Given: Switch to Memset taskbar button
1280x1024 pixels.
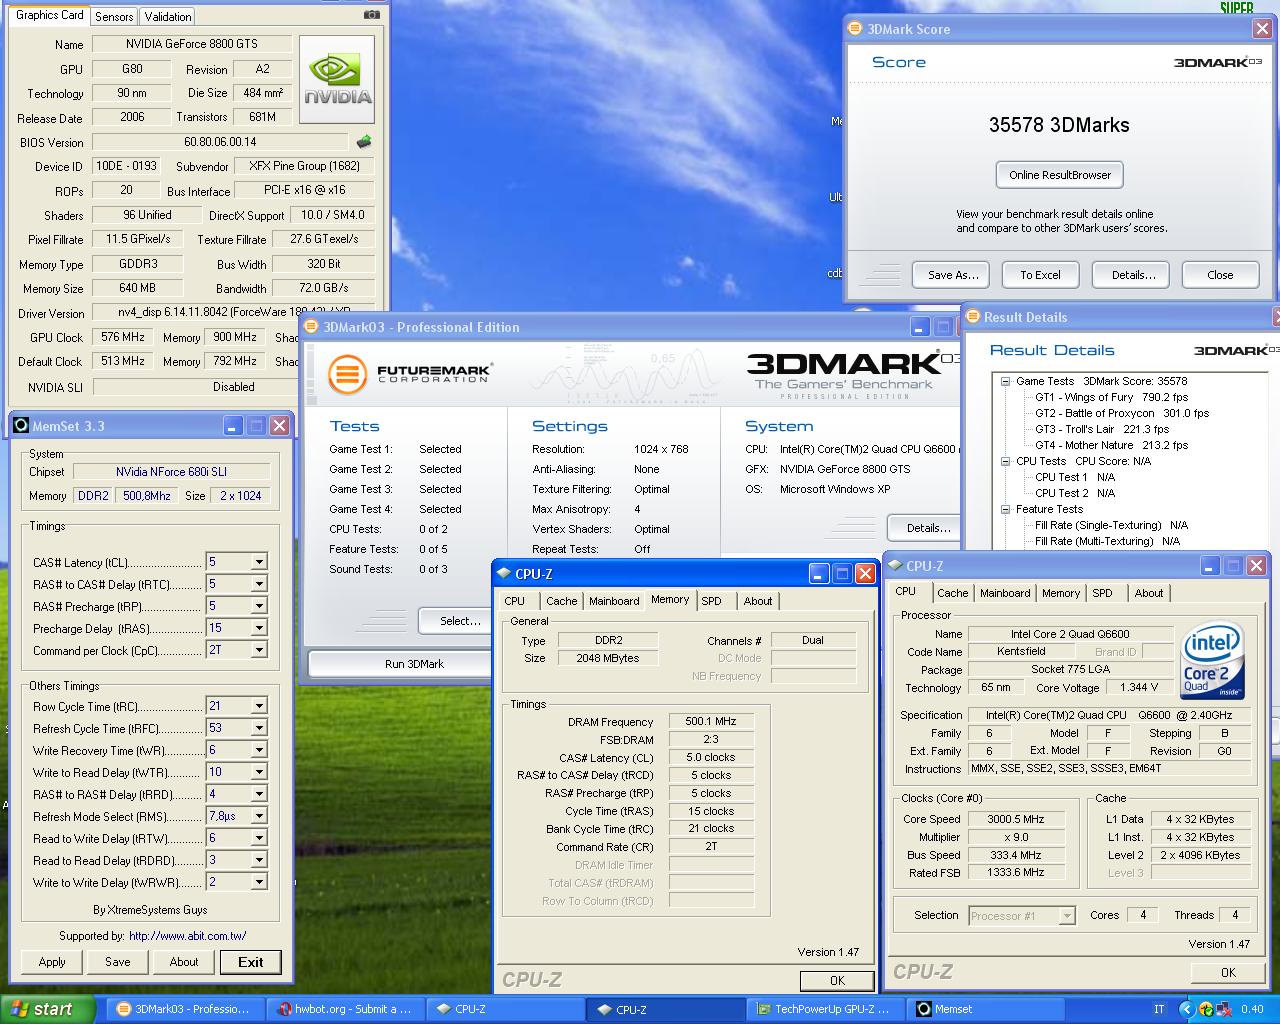Looking at the screenshot, I should point(985,1009).
